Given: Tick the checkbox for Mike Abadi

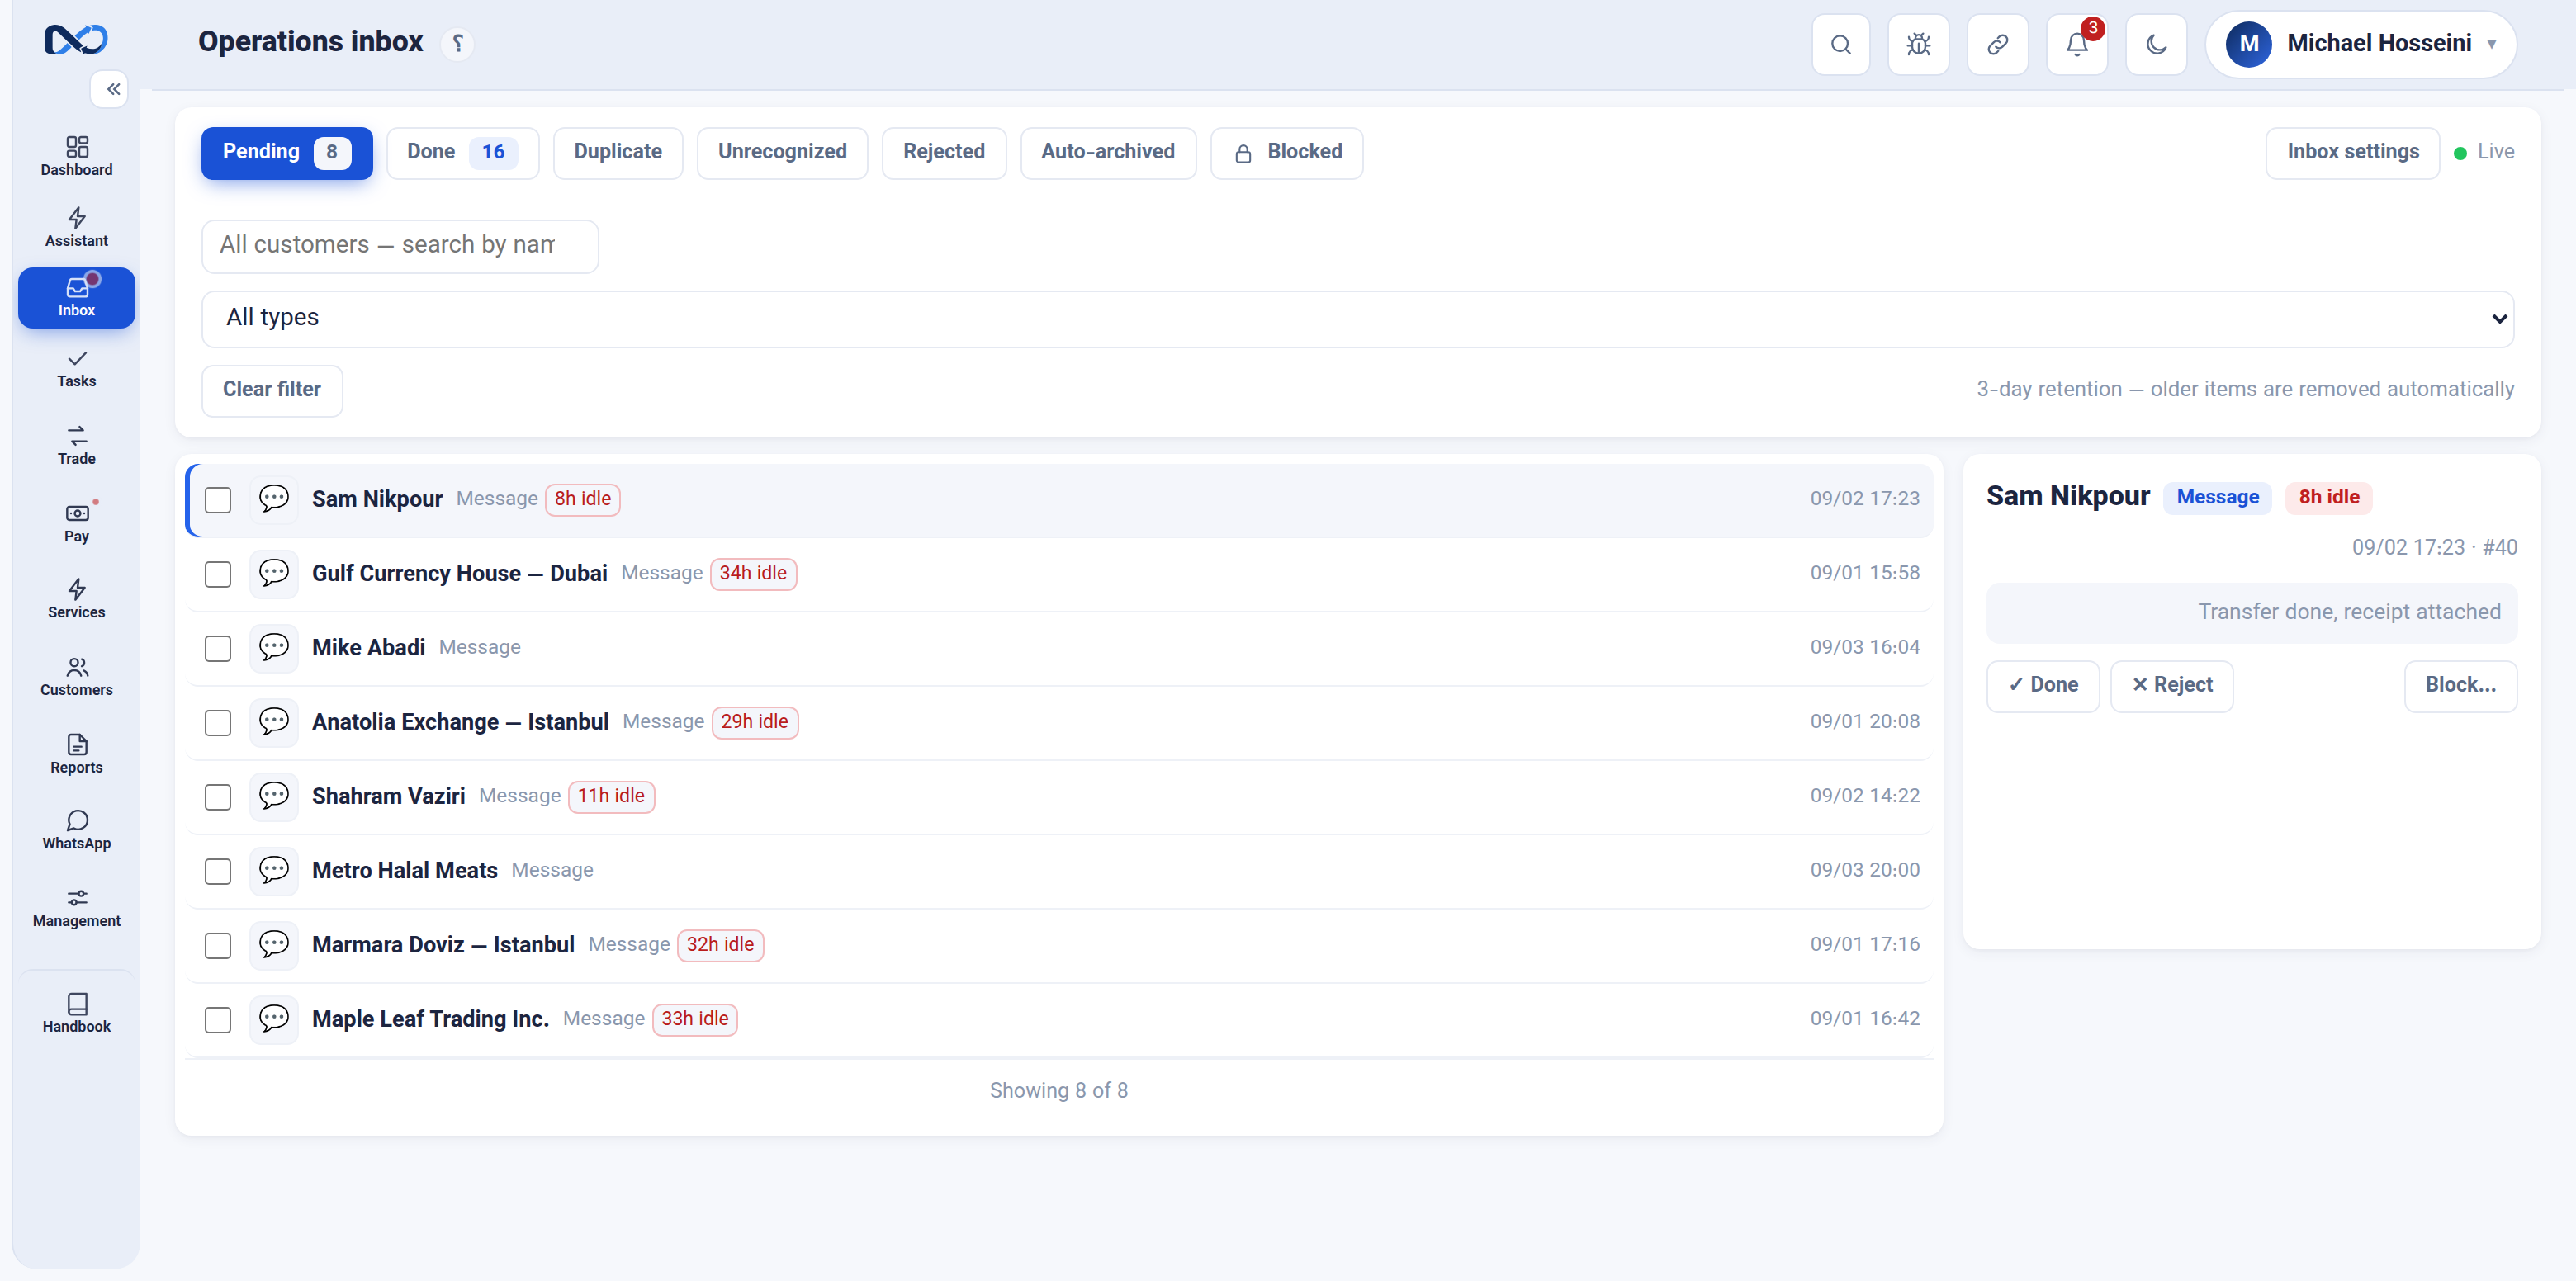Looking at the screenshot, I should (x=218, y=648).
